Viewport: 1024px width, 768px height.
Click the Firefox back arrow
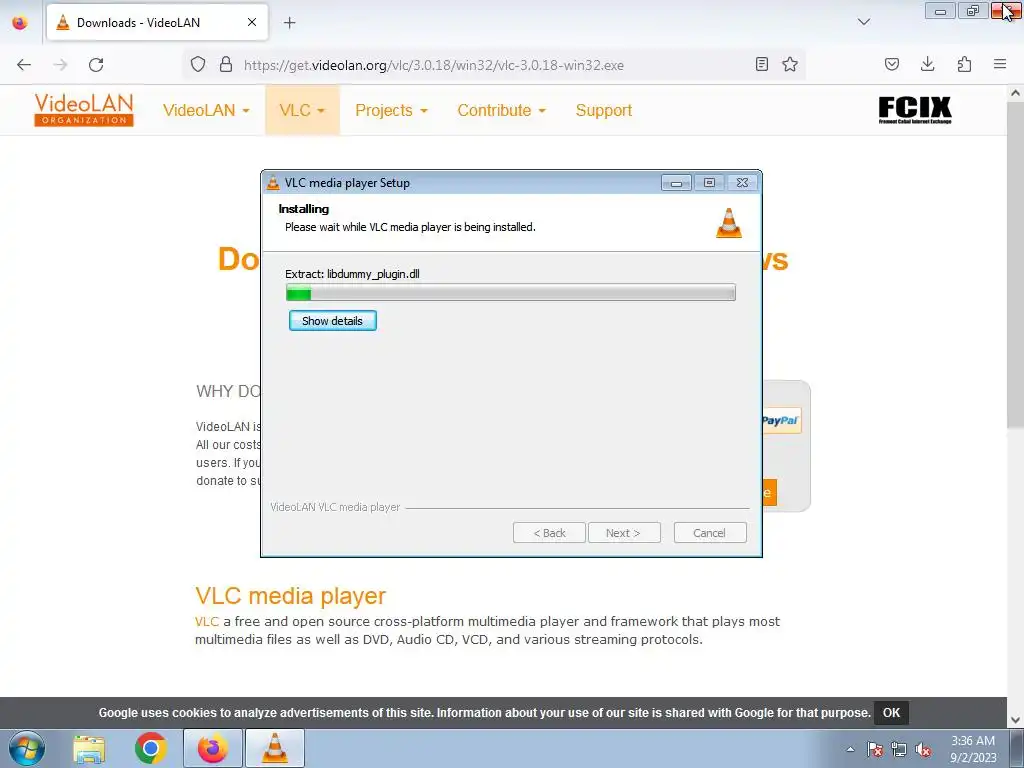(24, 65)
